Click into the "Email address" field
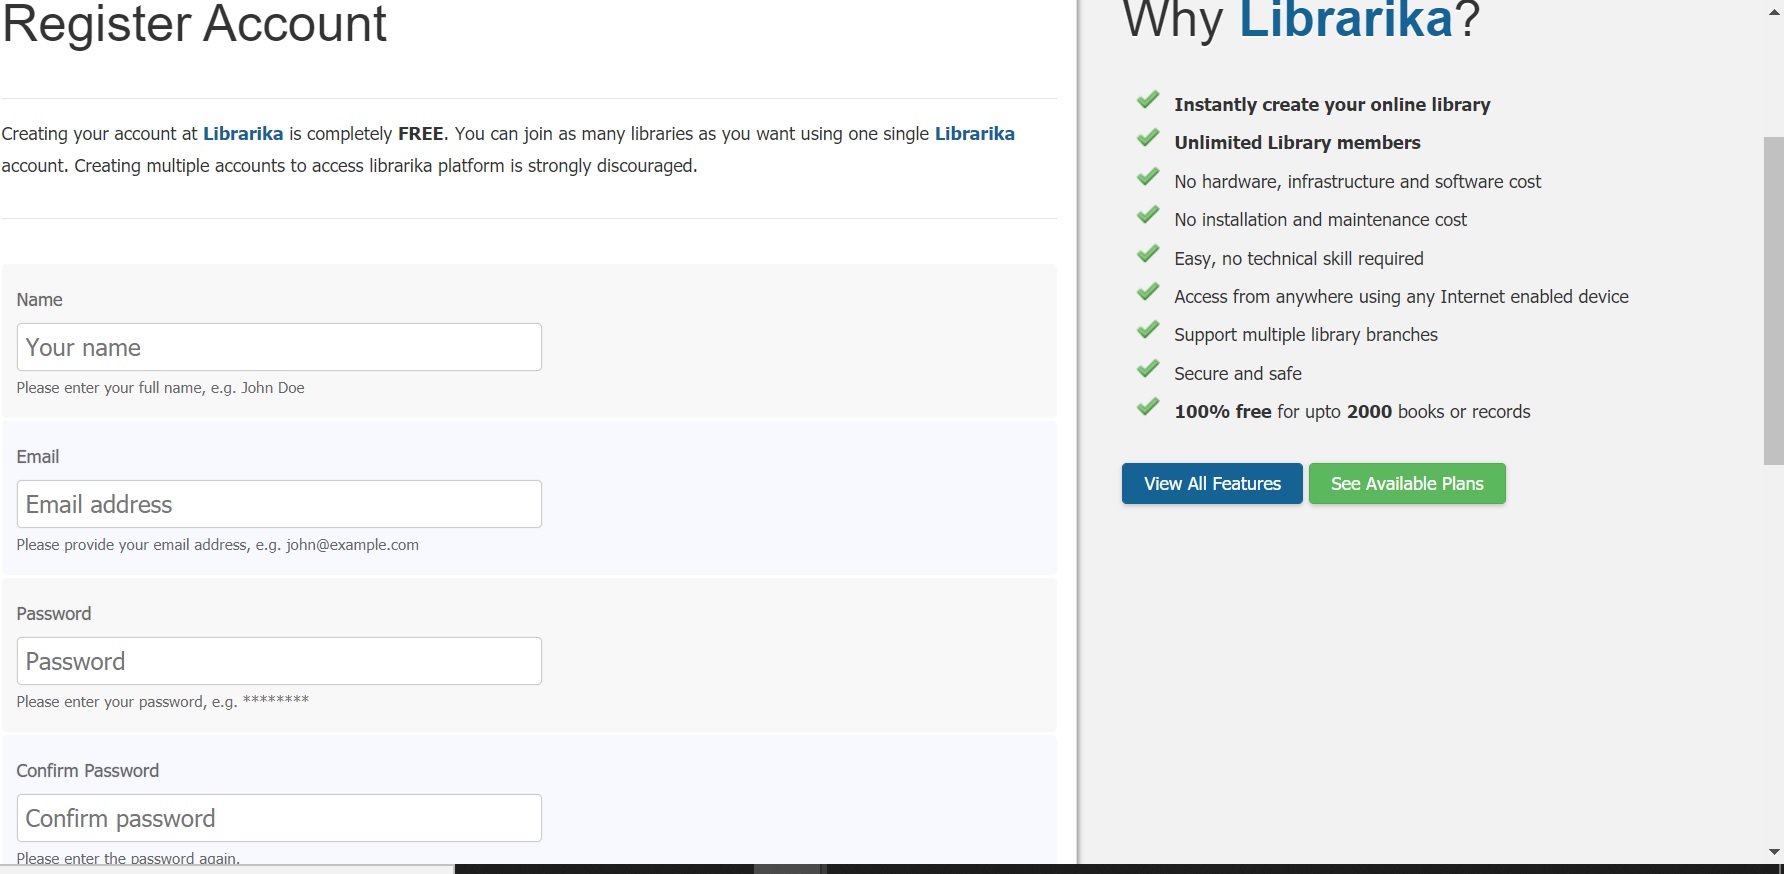 click(x=279, y=504)
